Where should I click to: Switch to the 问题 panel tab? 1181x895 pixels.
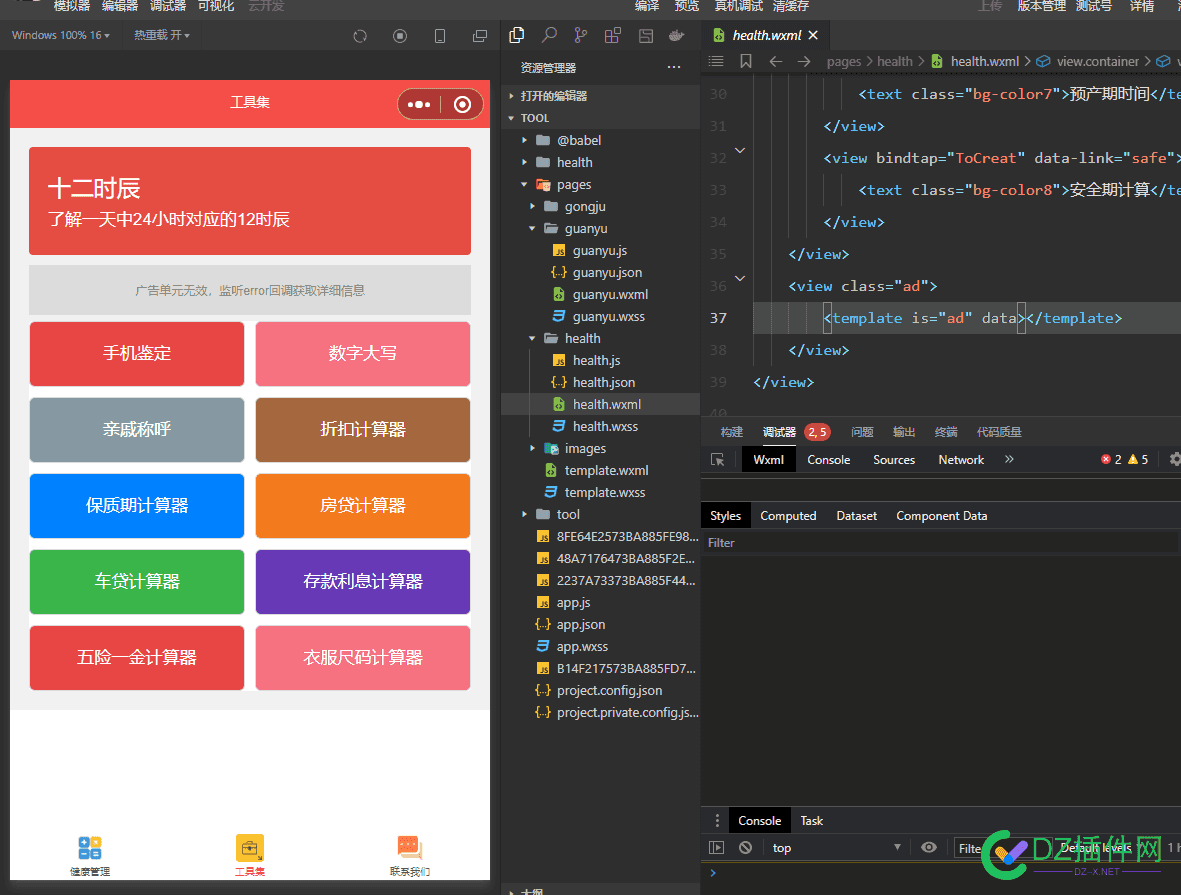pyautogui.click(x=862, y=432)
